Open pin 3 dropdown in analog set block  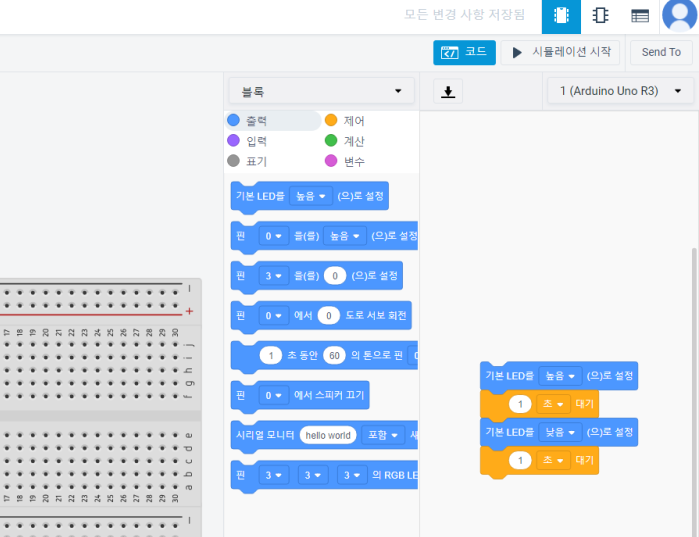coord(273,276)
